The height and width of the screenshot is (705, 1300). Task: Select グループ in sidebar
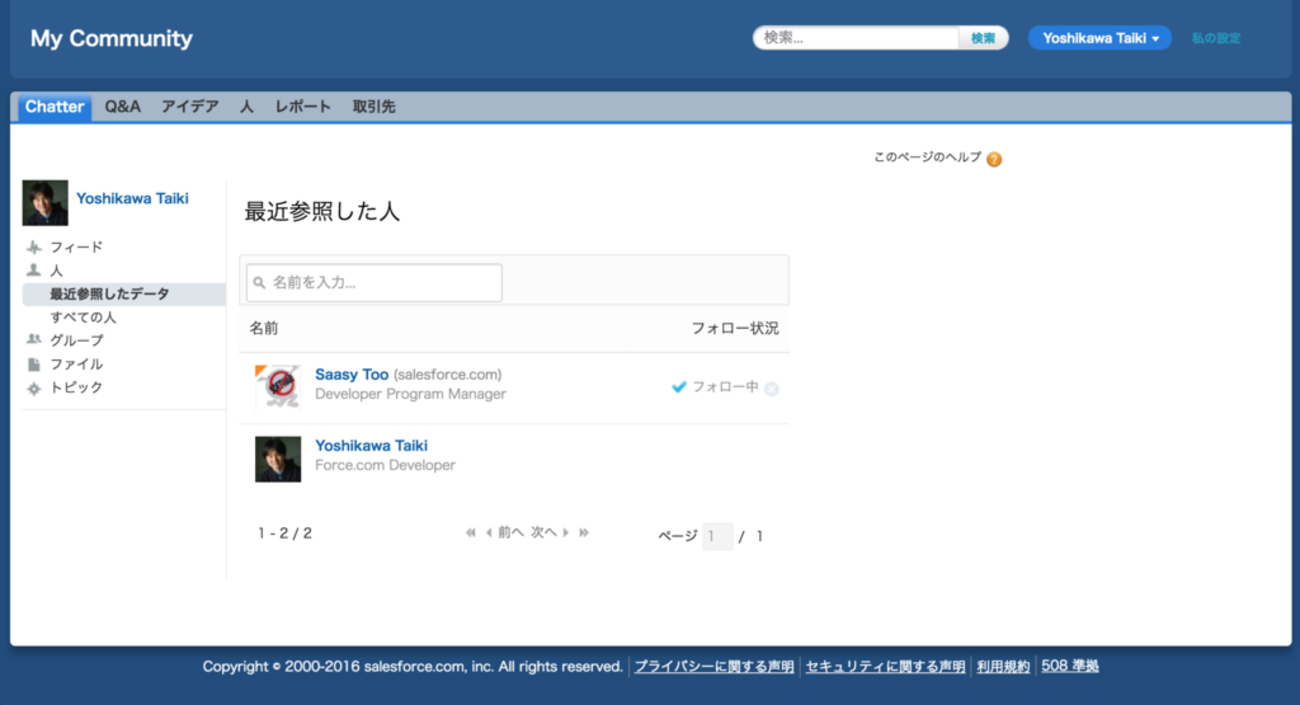pyautogui.click(x=77, y=340)
